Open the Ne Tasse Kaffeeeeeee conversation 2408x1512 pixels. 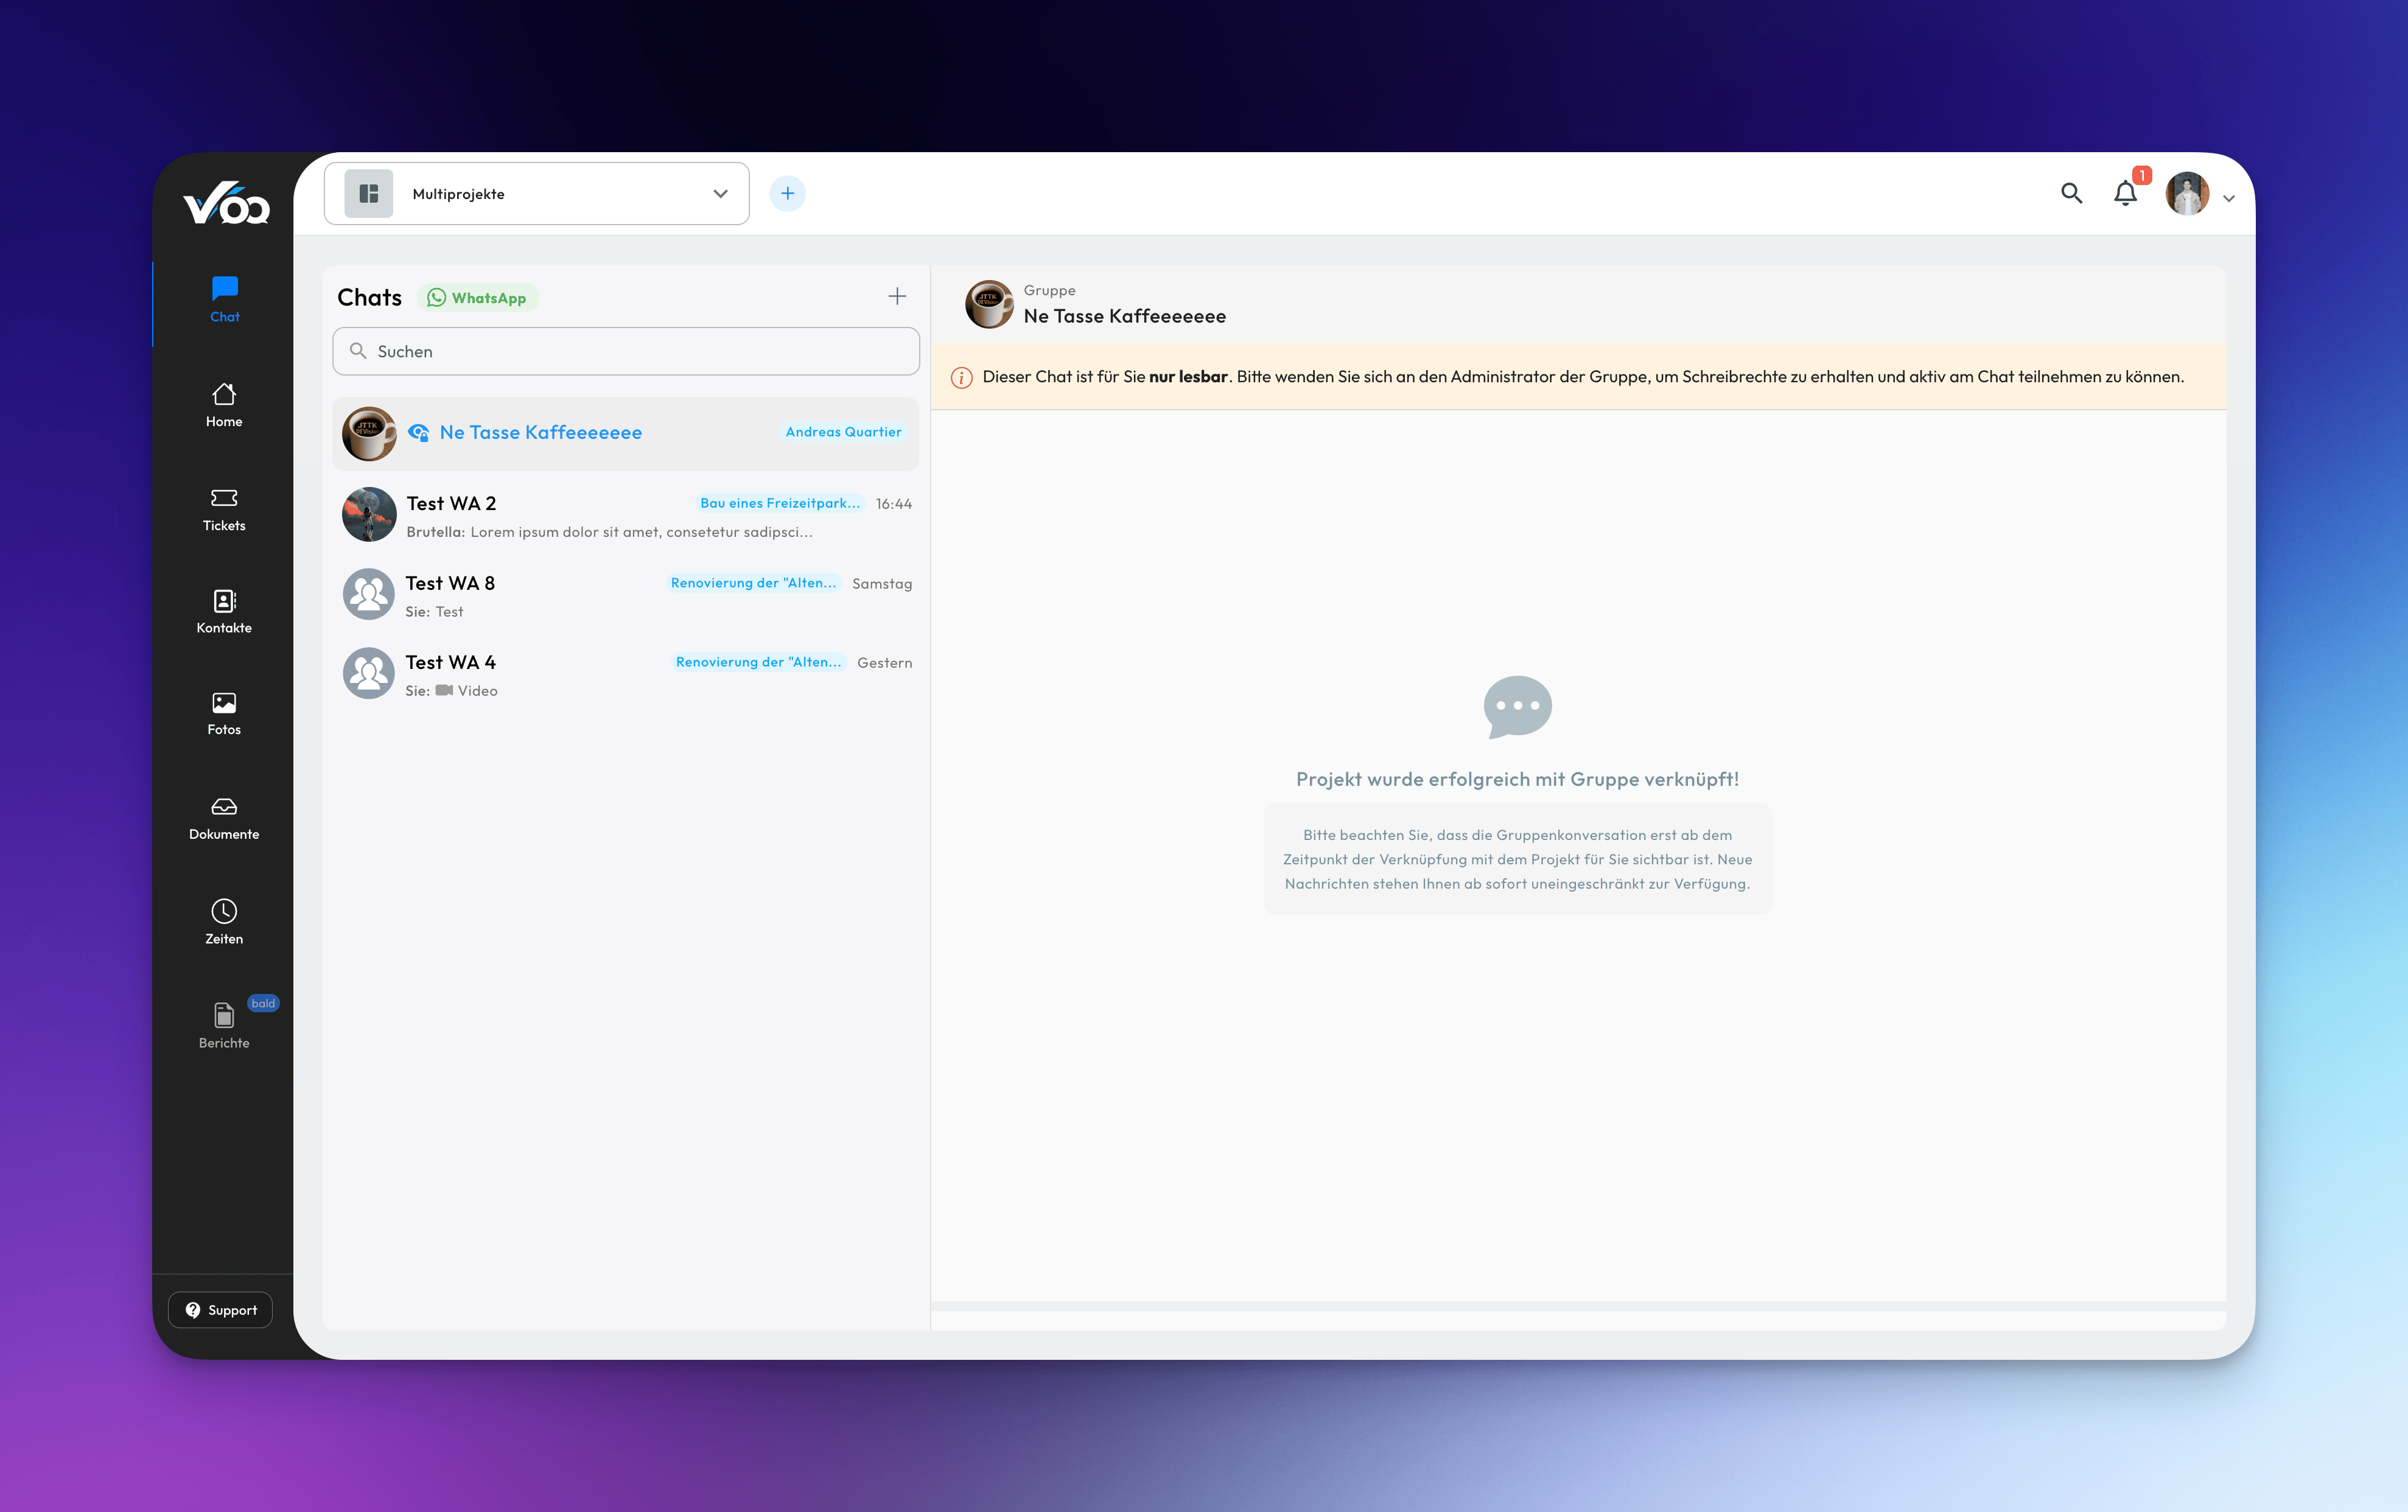[540, 432]
